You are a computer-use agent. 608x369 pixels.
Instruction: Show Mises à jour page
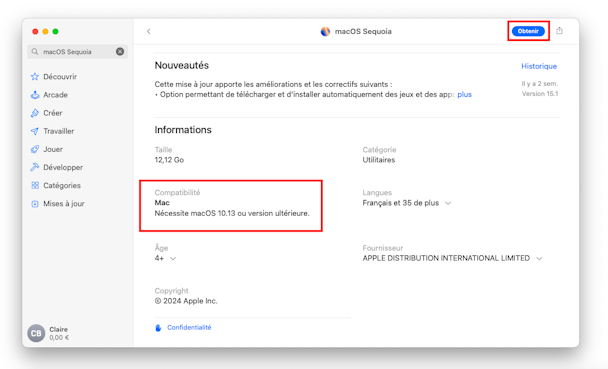coord(64,203)
